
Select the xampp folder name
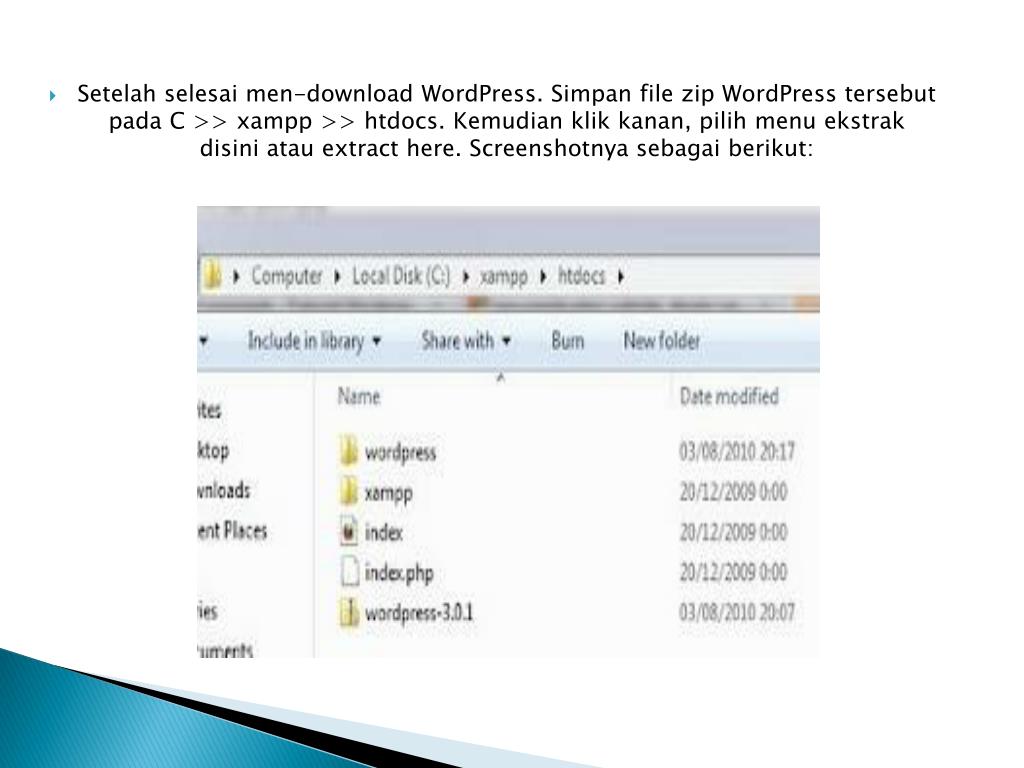tap(389, 493)
